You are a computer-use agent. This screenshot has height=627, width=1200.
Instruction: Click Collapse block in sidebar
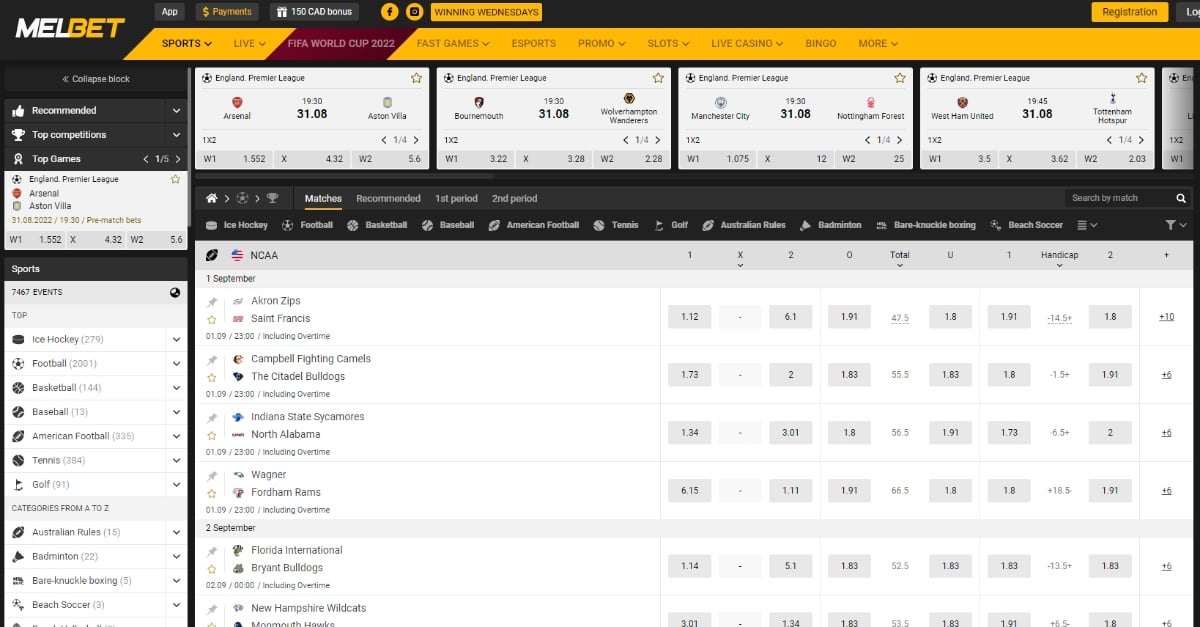pyautogui.click(x=96, y=79)
